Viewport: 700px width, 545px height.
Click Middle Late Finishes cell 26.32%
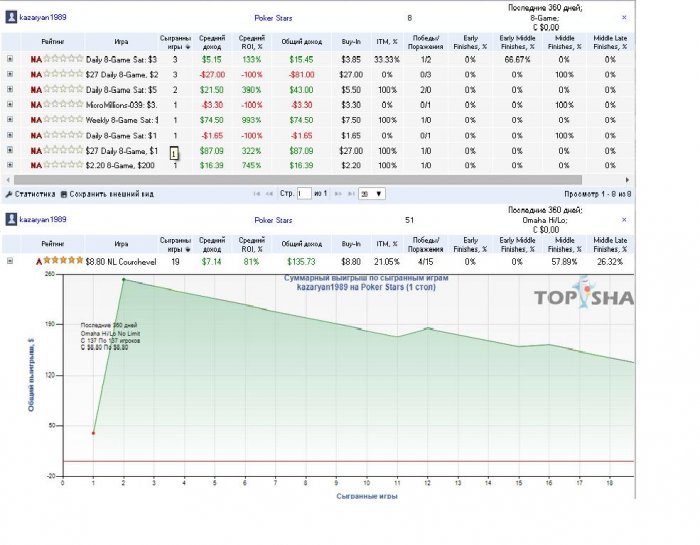pos(610,262)
